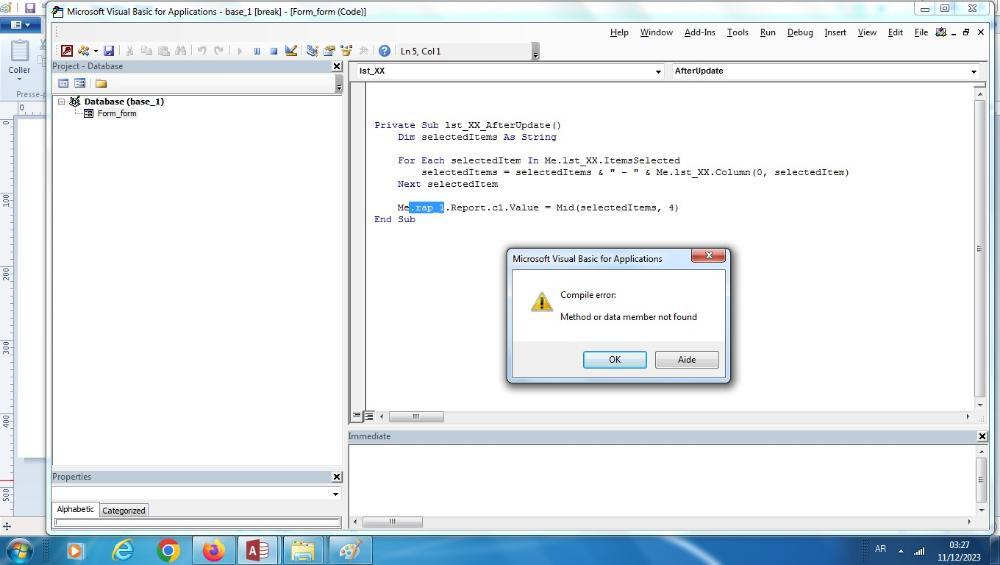Image resolution: width=1000 pixels, height=565 pixels.
Task: Open View Microsoft Access icon in toolbar
Action: coord(67,51)
